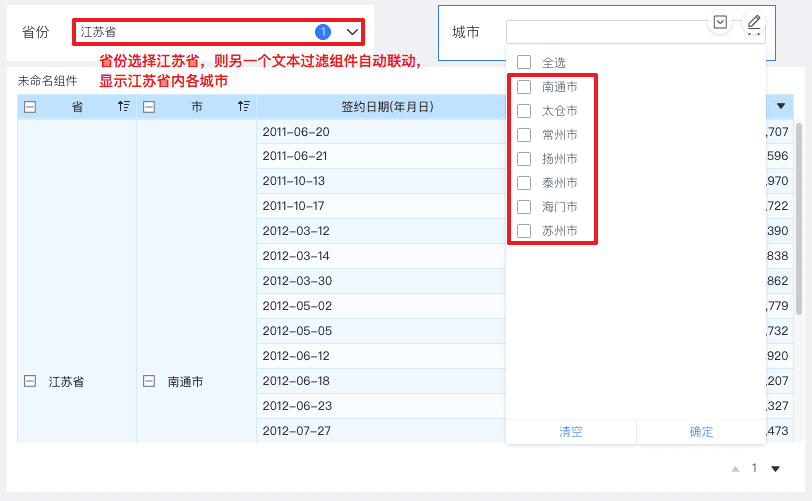The height and width of the screenshot is (501, 812).
Task: Click the blue selected-count badge in 省份
Action: (x=323, y=32)
